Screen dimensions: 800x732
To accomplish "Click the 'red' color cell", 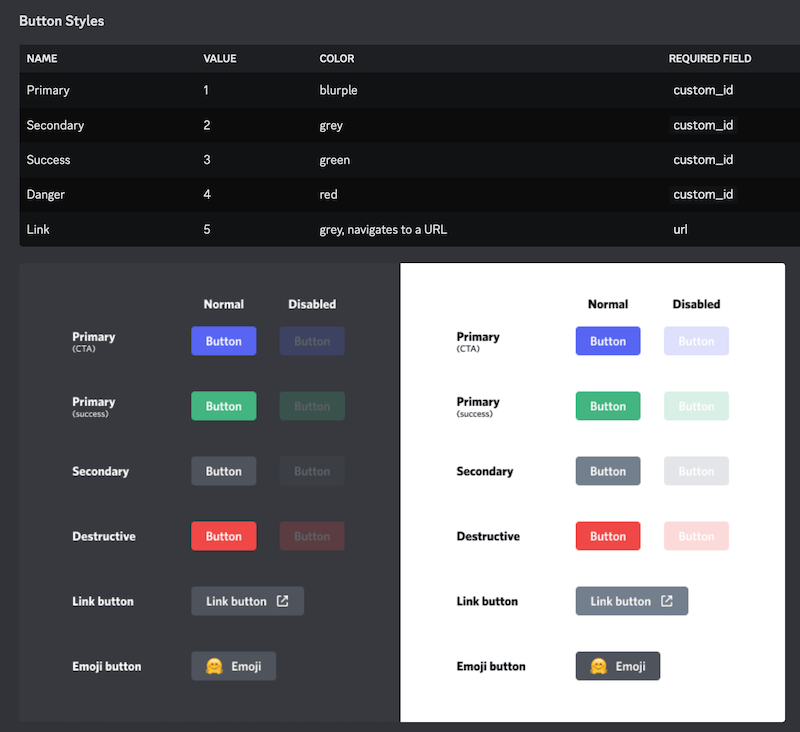I will pyautogui.click(x=328, y=194).
